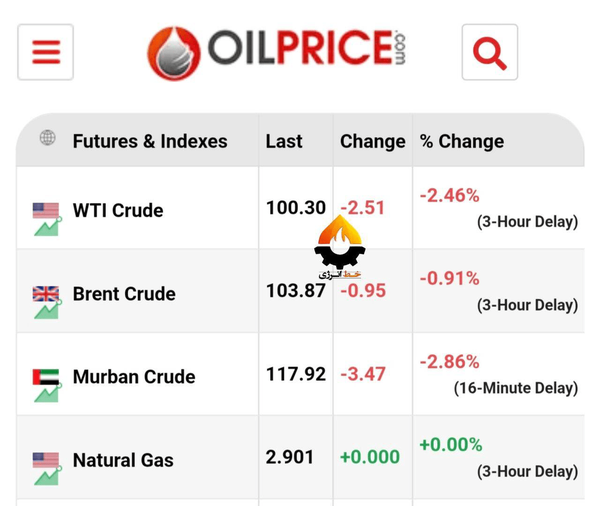Open the Murban Crude chart icon
Screen dimensions: 600x506
pos(47,393)
